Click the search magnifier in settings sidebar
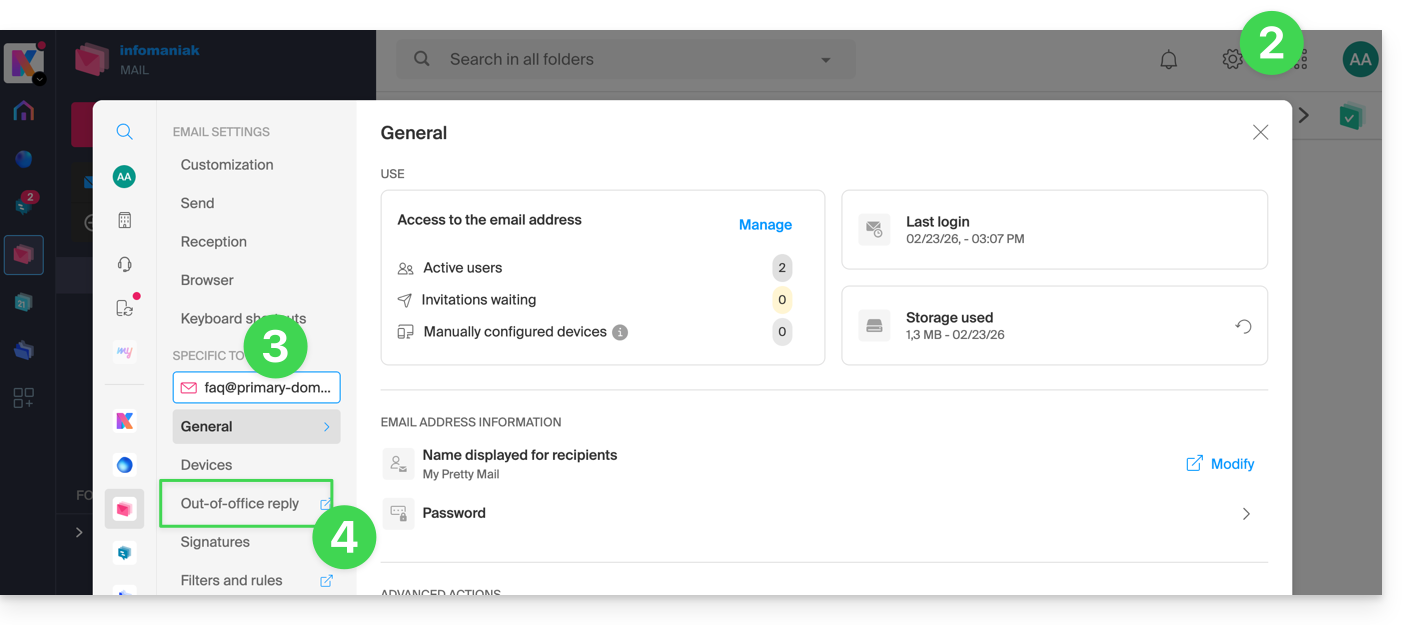 [x=124, y=132]
